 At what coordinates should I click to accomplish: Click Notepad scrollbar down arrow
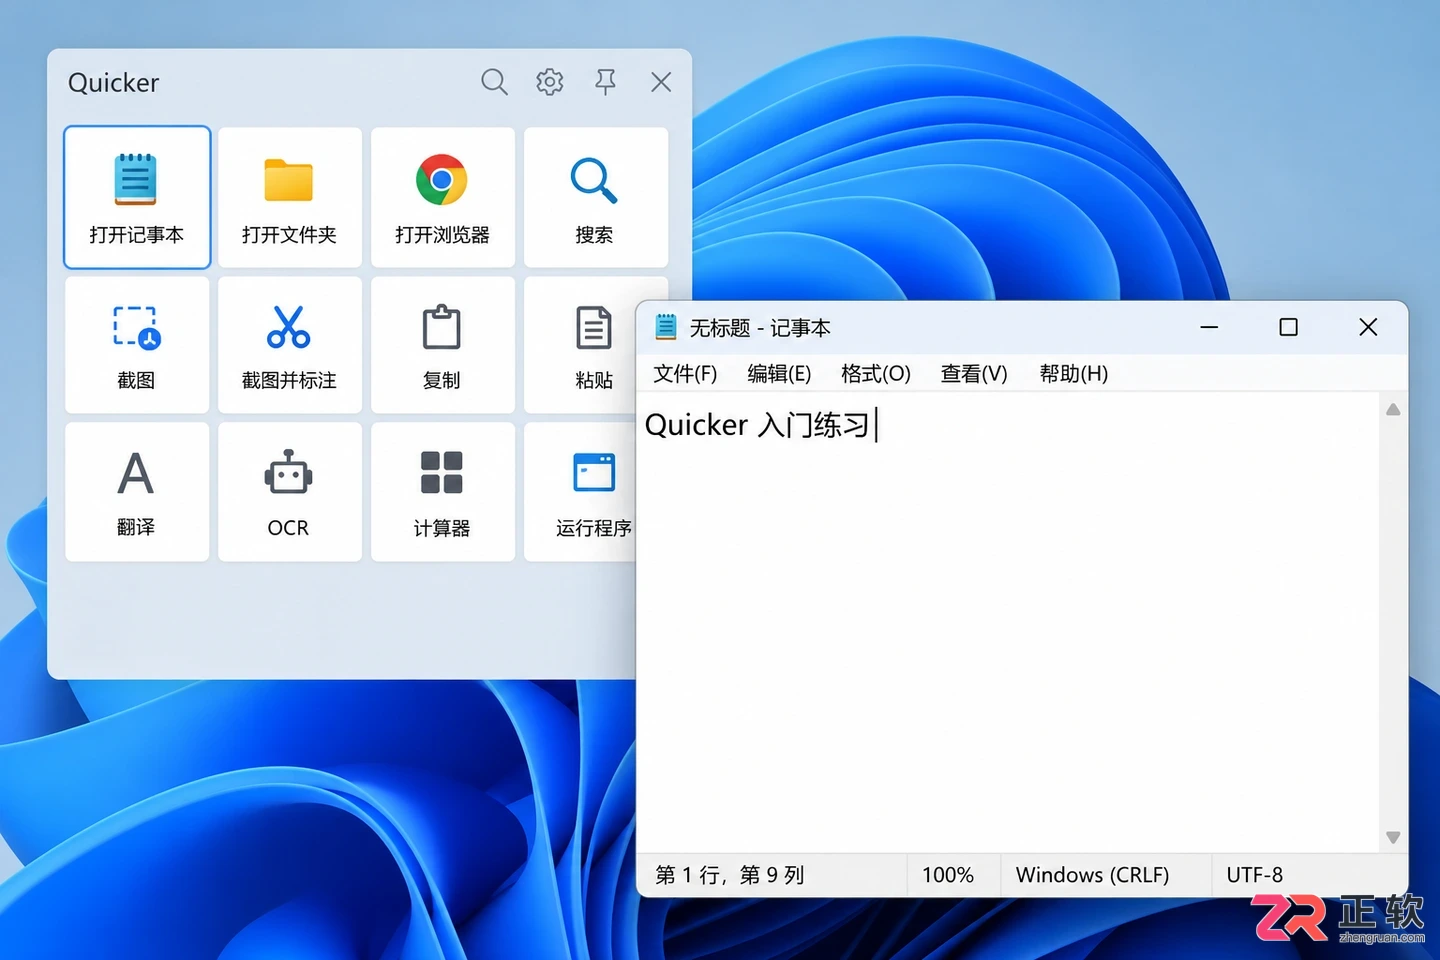(x=1393, y=838)
